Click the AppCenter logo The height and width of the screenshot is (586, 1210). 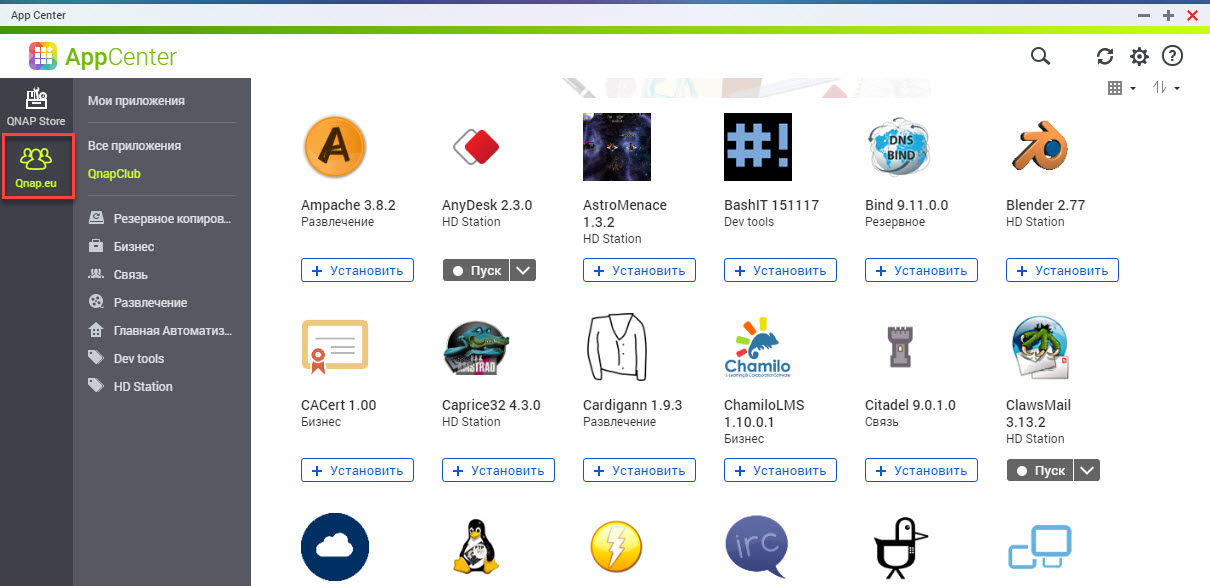click(x=103, y=56)
